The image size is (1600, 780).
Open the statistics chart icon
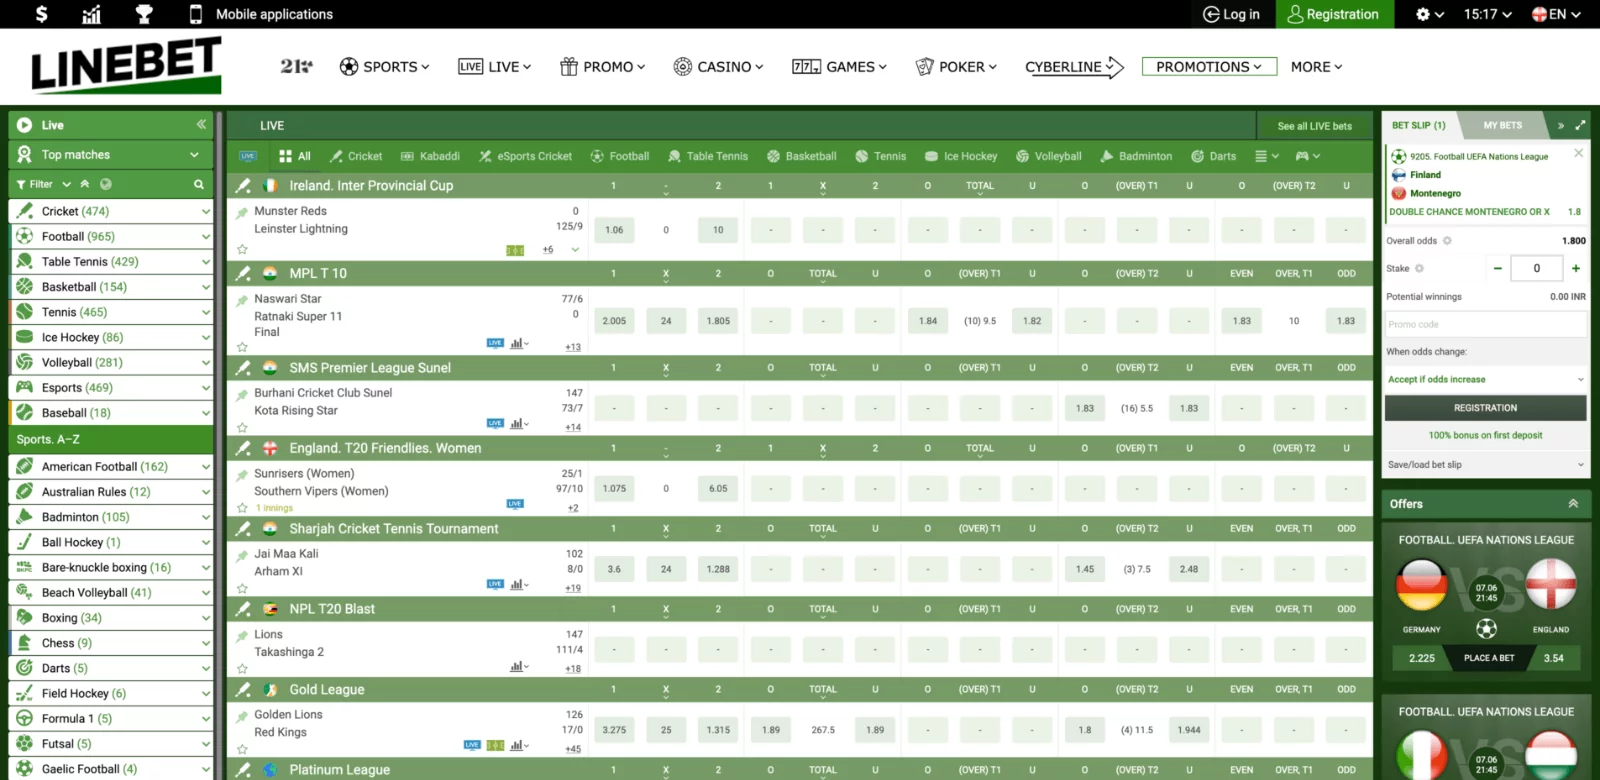point(92,14)
